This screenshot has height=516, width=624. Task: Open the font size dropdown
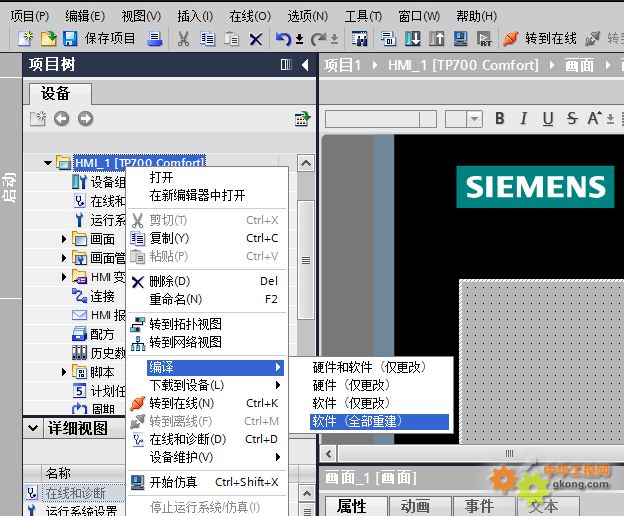click(474, 119)
